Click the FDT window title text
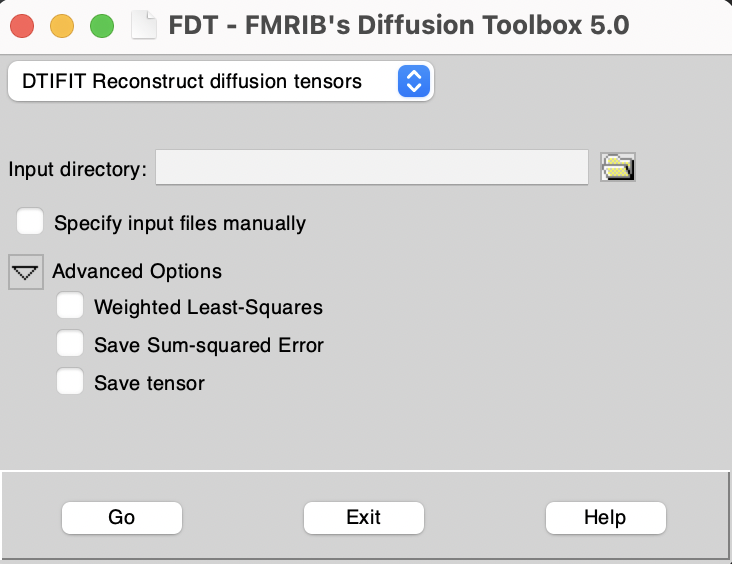This screenshot has width=732, height=564. (x=400, y=25)
